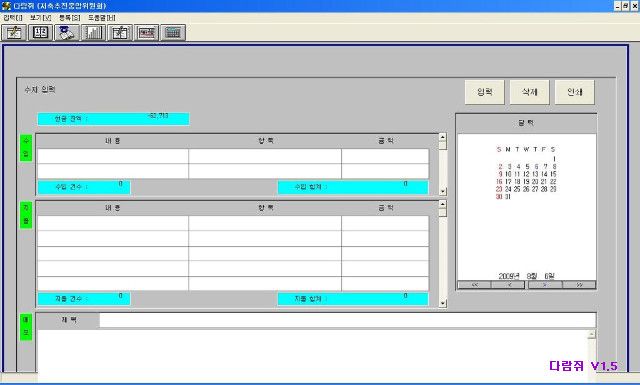Click the 내용 header of 수입 table
This screenshot has height=385, width=640.
[x=113, y=141]
